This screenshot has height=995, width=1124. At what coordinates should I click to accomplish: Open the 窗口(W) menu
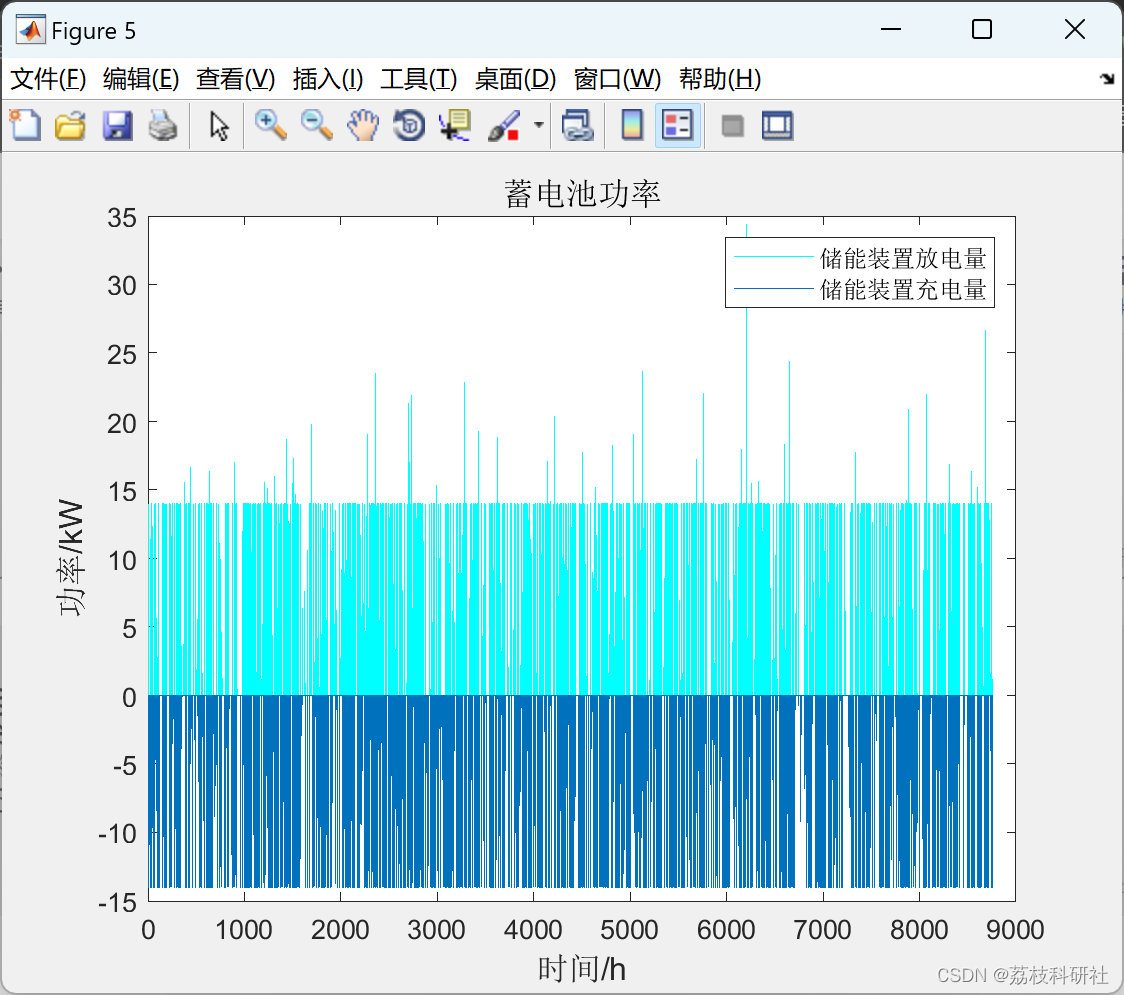pos(617,79)
